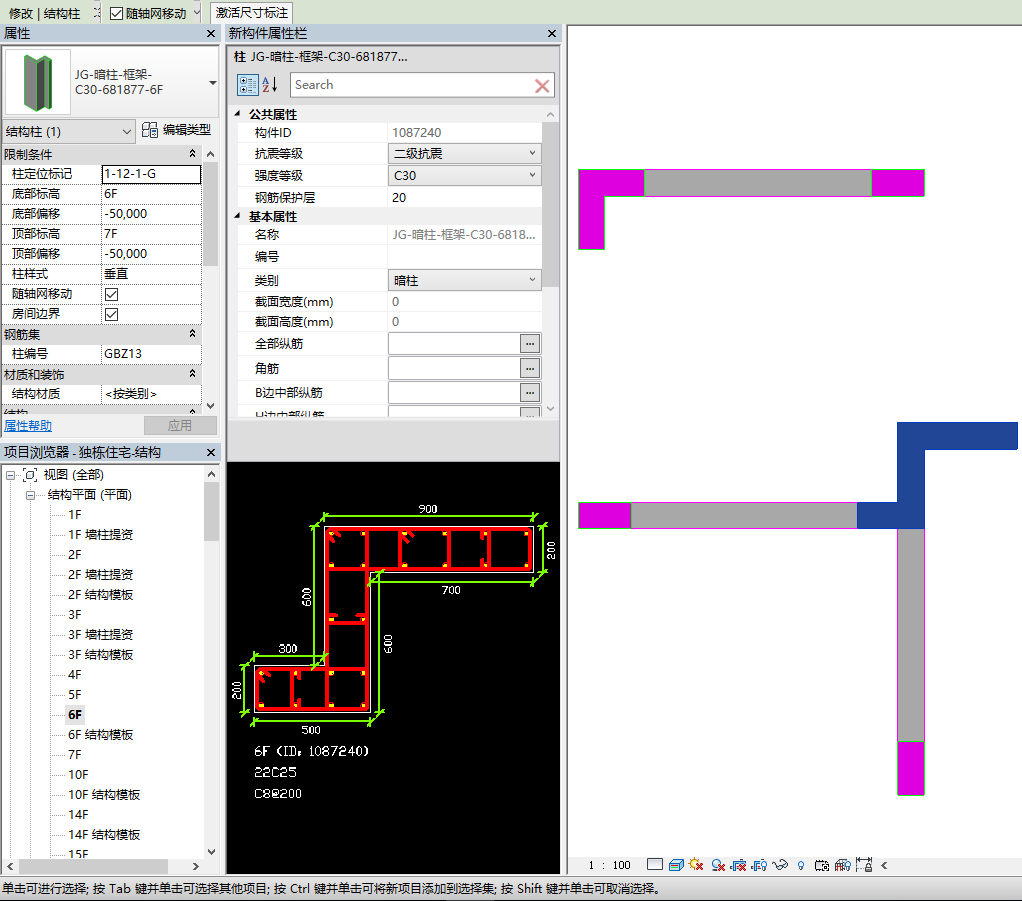Select the blue L-shaped column in the plan
The image size is (1022, 901).
click(911, 476)
